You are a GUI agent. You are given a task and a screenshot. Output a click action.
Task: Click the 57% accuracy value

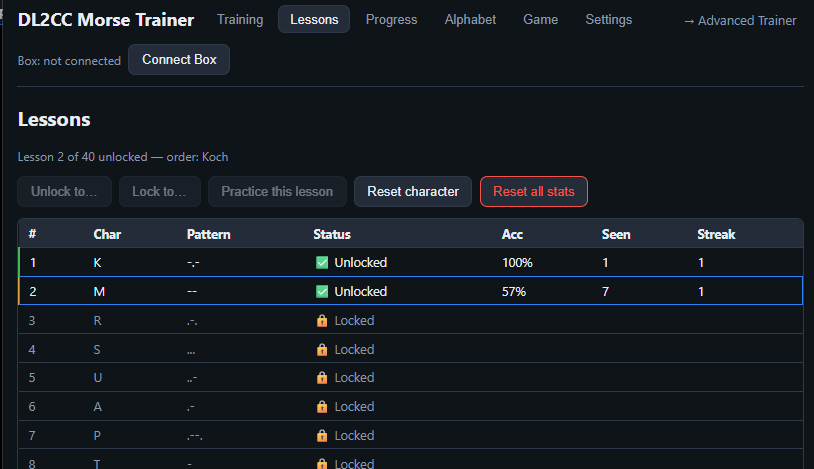[x=514, y=292]
